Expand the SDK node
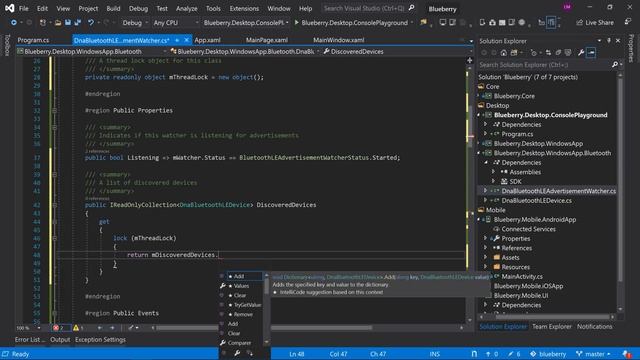Image resolution: width=640 pixels, height=360 pixels. [x=493, y=181]
